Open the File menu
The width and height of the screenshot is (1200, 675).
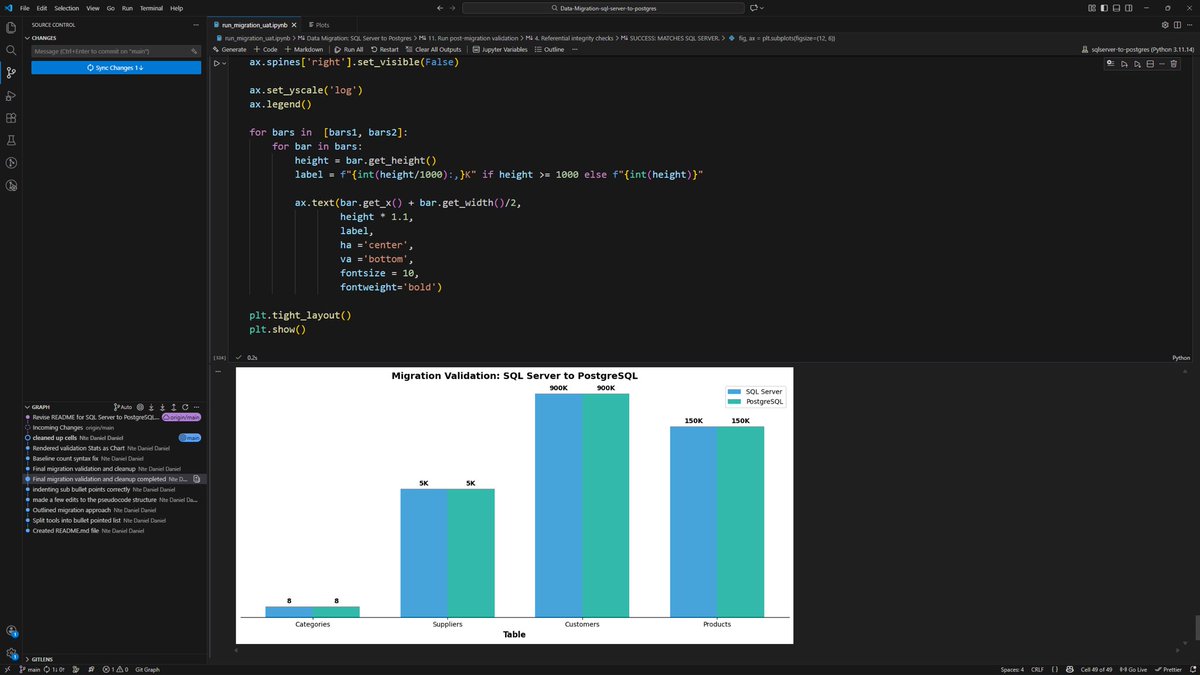(x=24, y=7)
